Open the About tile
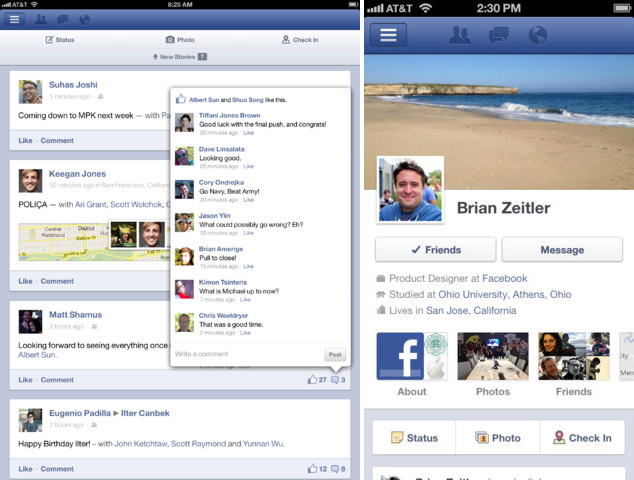This screenshot has height=480, width=634. click(412, 365)
